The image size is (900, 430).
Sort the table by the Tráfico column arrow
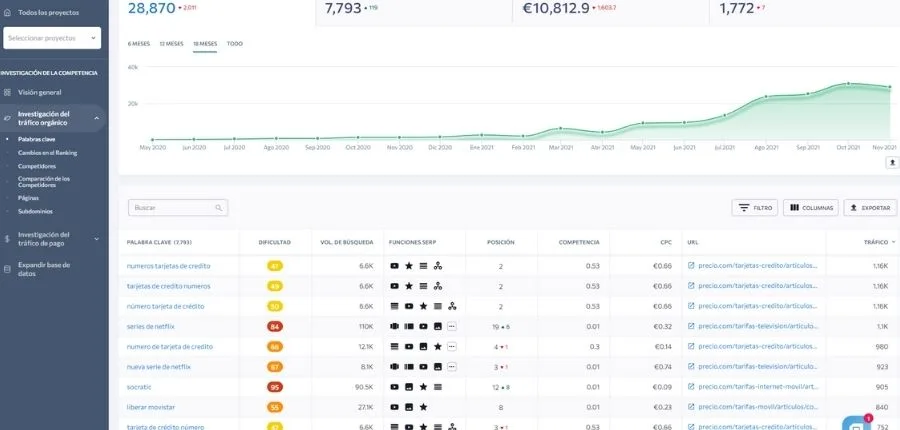[893, 242]
